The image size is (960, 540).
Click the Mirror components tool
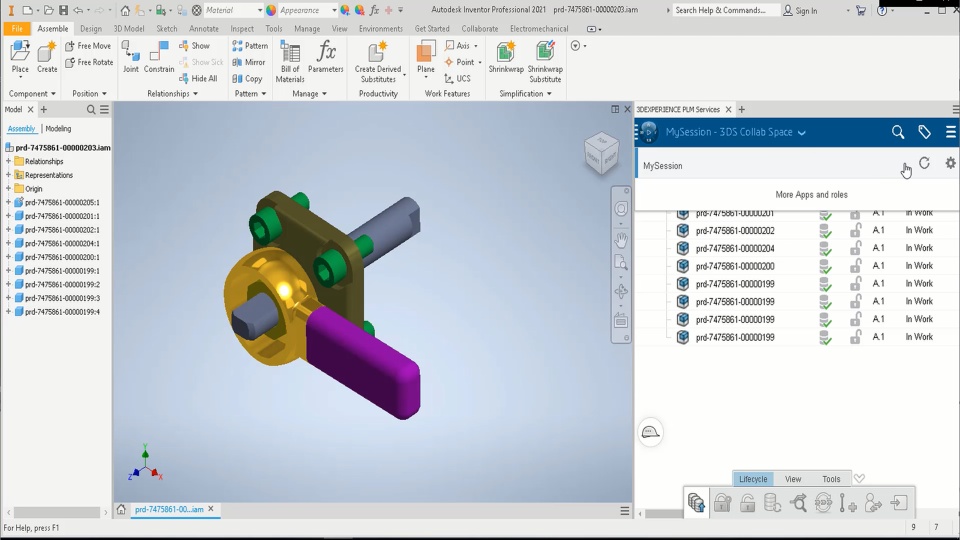tap(249, 62)
